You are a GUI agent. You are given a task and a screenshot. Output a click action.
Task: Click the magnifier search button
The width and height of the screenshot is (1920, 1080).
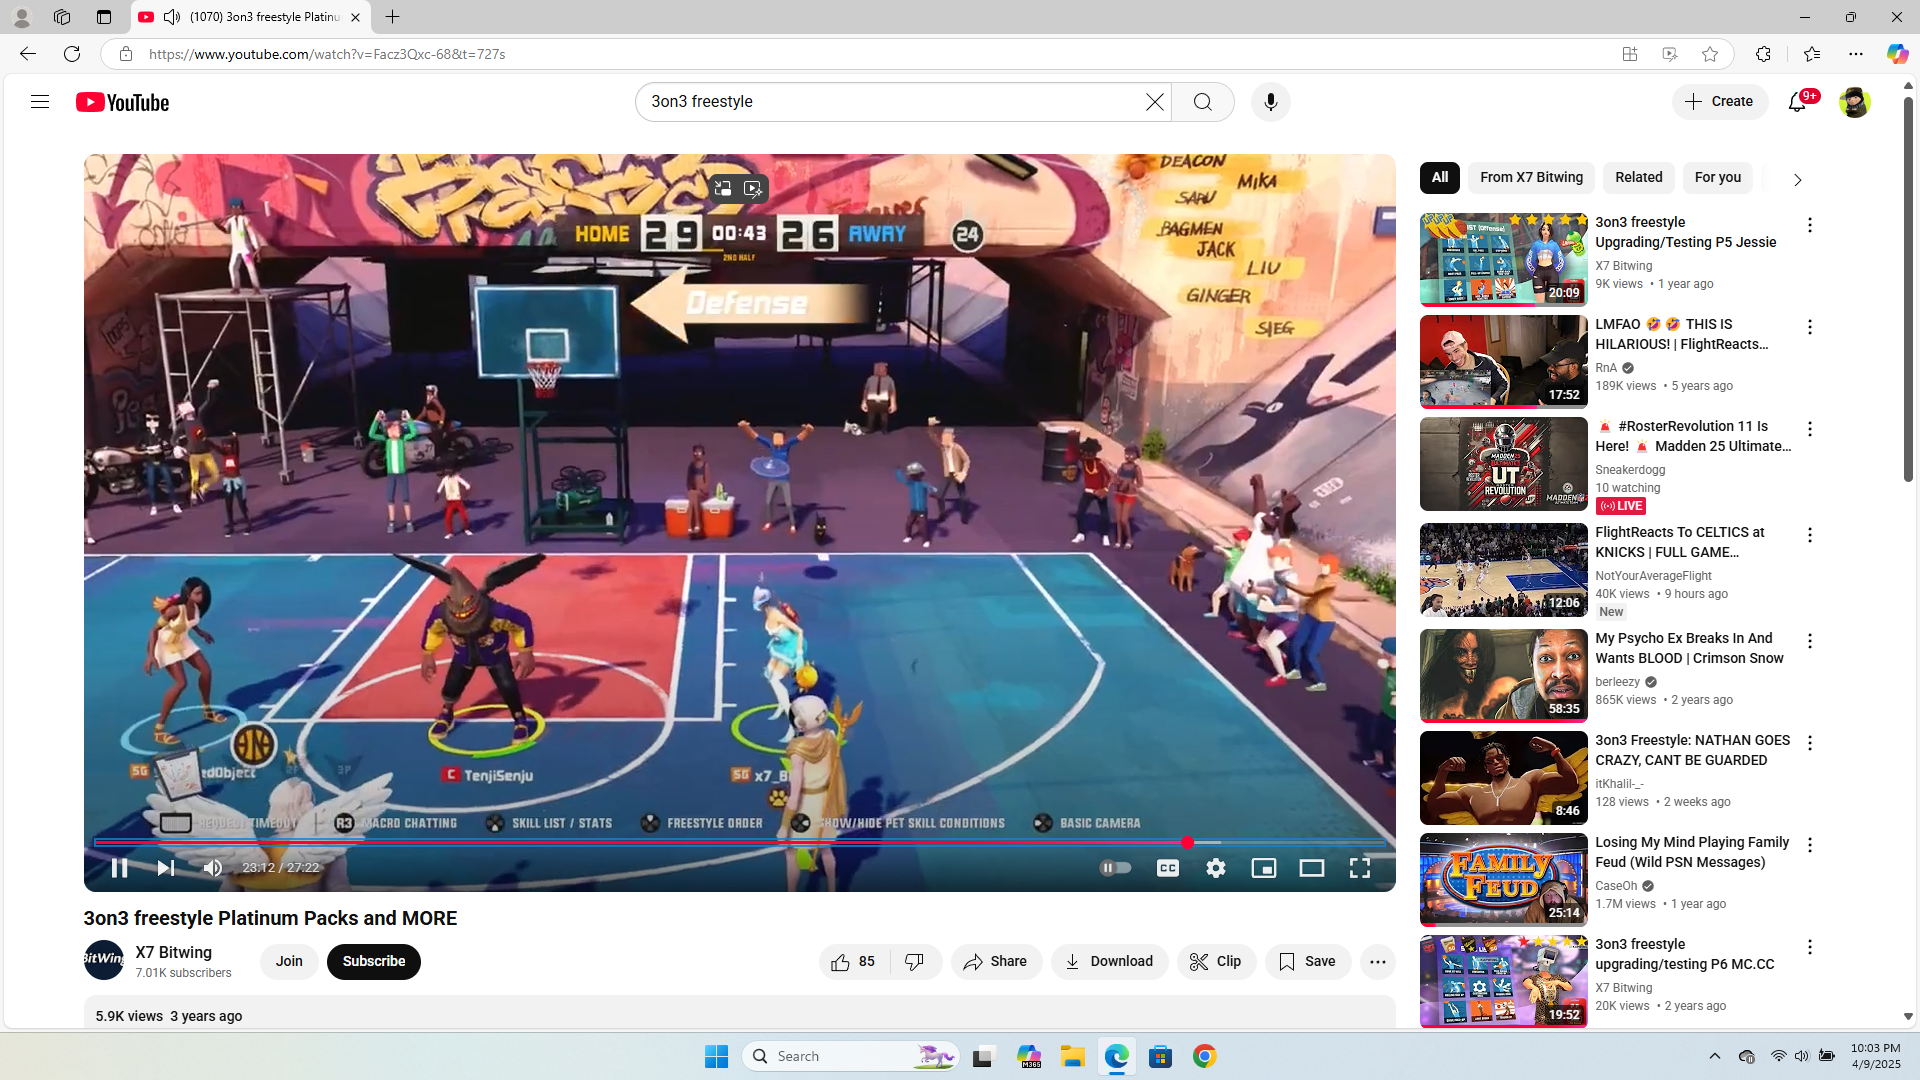coord(1203,102)
